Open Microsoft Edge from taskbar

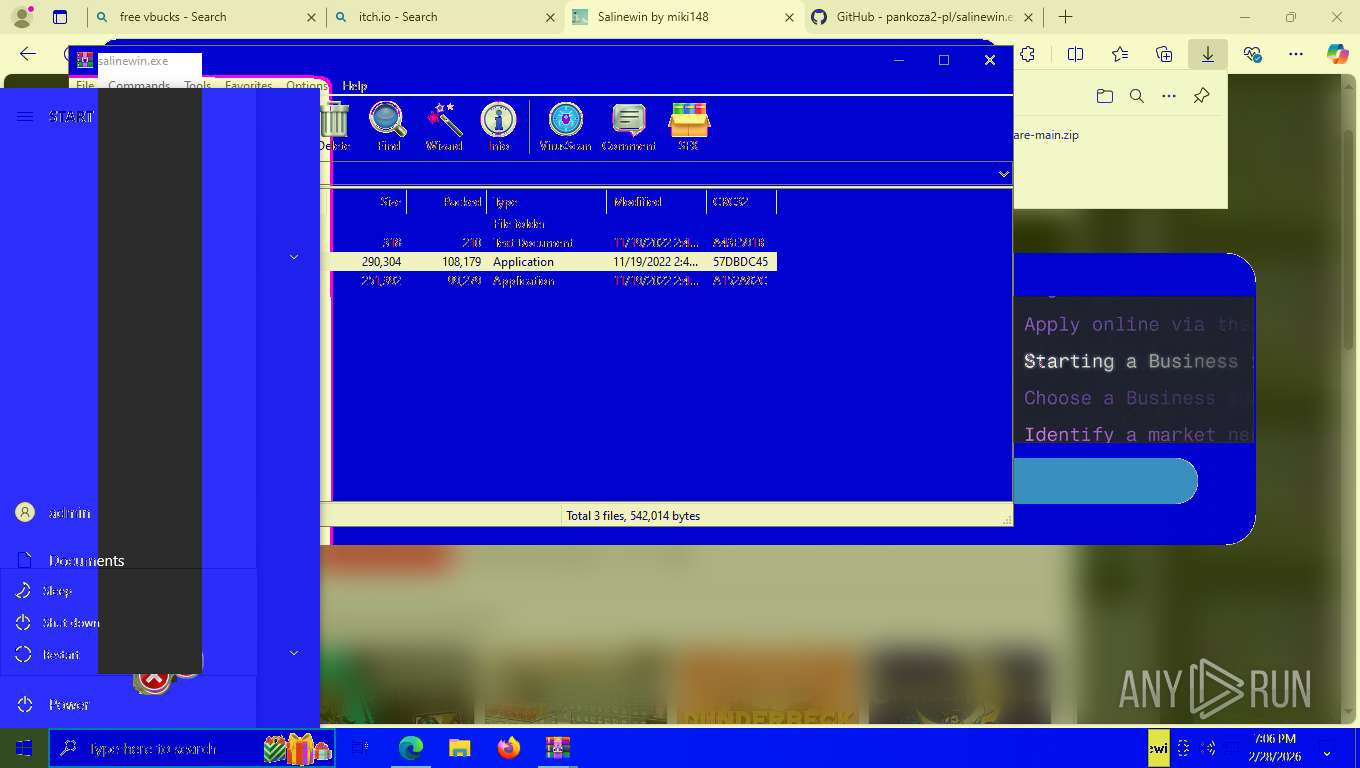coord(411,748)
